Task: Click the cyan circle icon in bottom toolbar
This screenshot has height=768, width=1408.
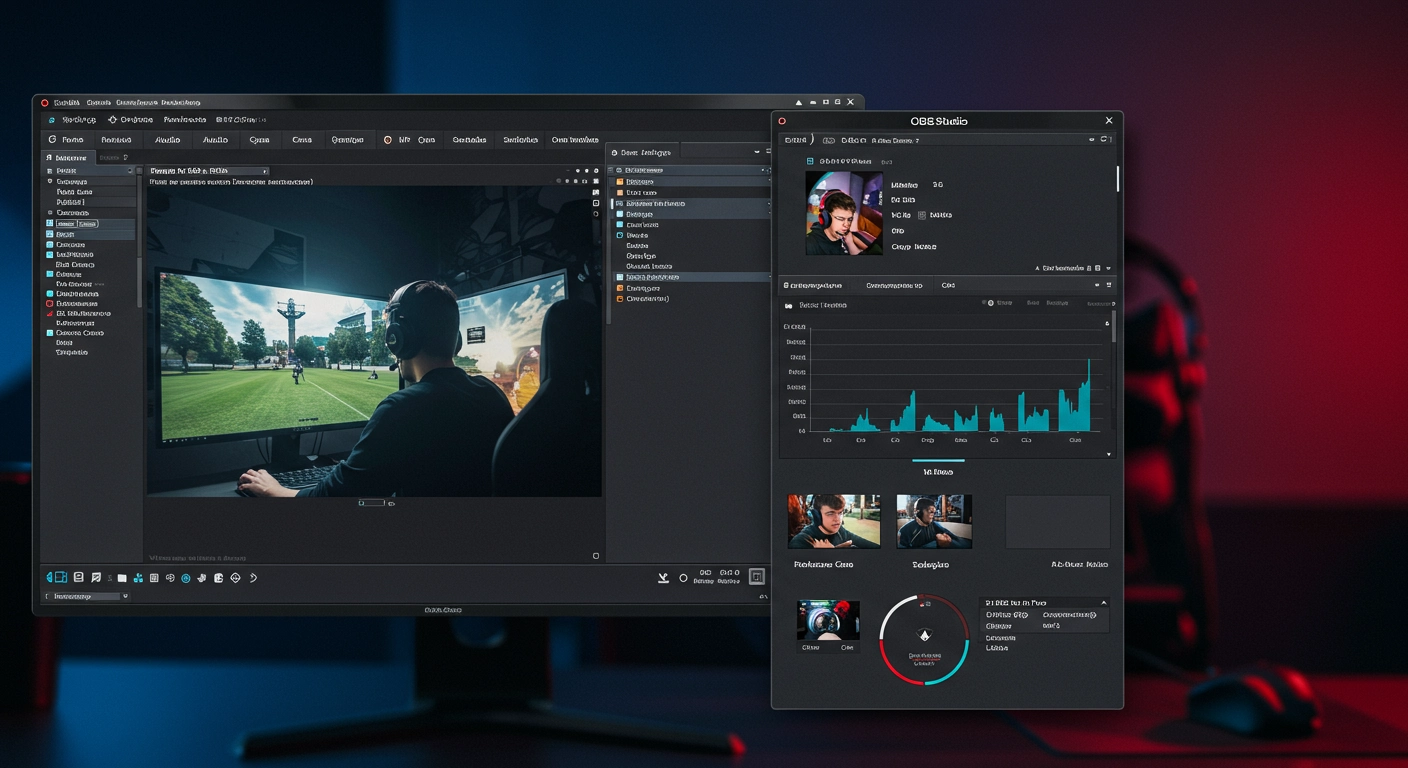Action: pos(185,578)
